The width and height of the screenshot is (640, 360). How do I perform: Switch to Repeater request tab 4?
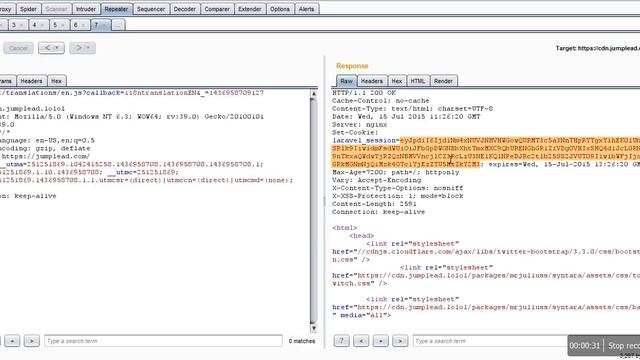pyautogui.click(x=35, y=25)
